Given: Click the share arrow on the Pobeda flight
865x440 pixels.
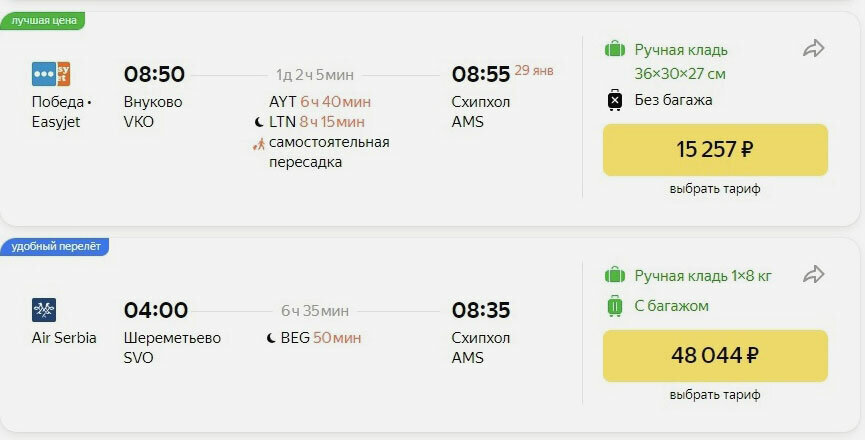Looking at the screenshot, I should pyautogui.click(x=813, y=49).
